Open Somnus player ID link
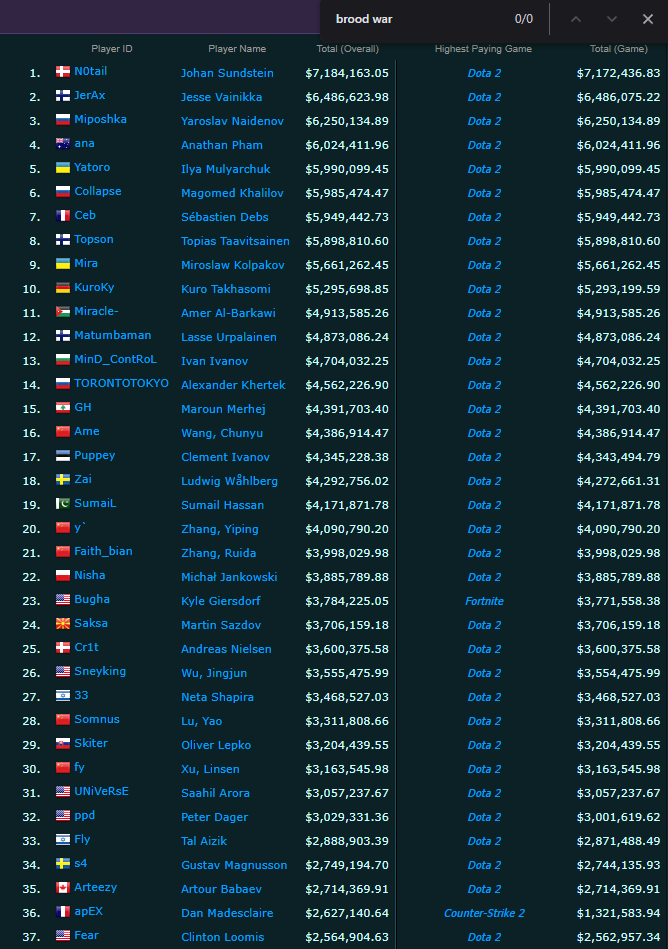The image size is (668, 949). tap(97, 720)
